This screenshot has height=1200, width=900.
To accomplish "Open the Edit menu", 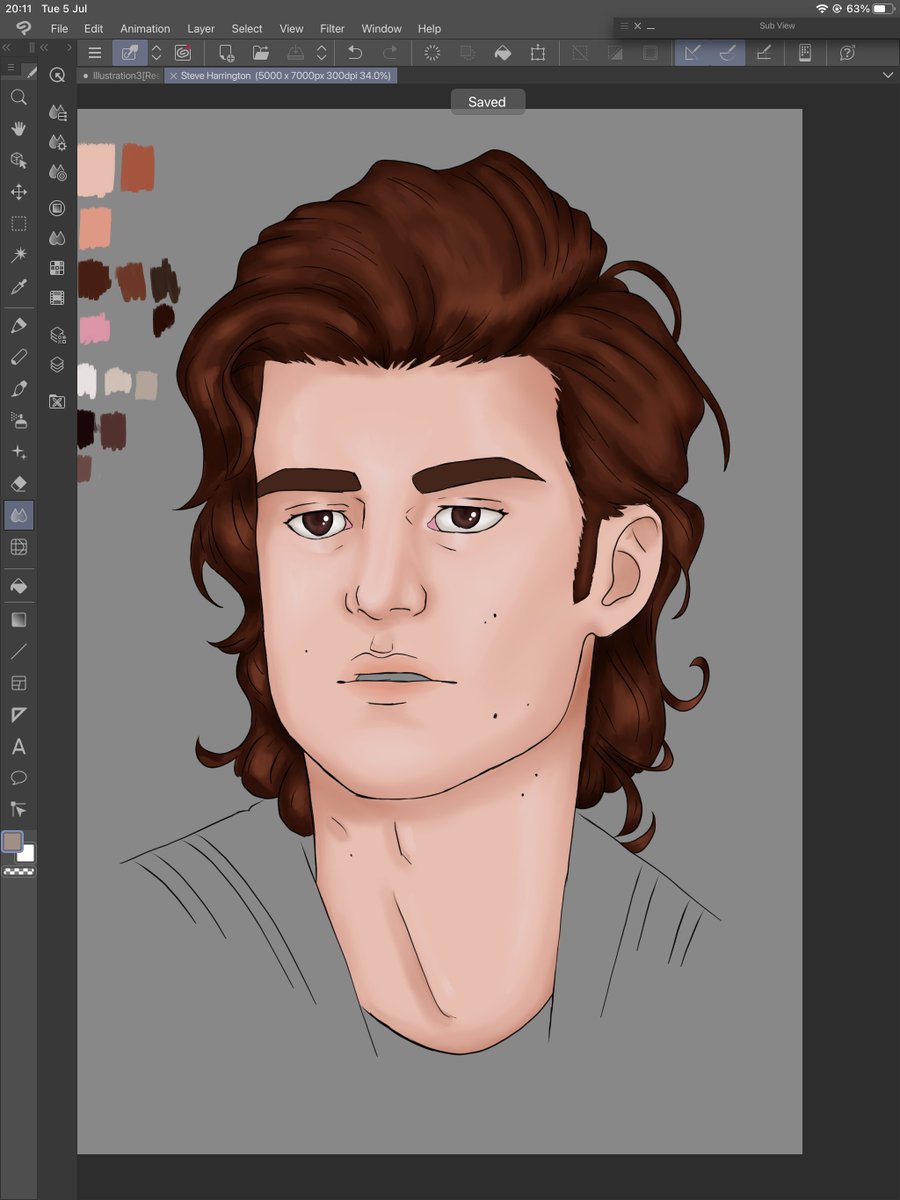I will (x=94, y=29).
